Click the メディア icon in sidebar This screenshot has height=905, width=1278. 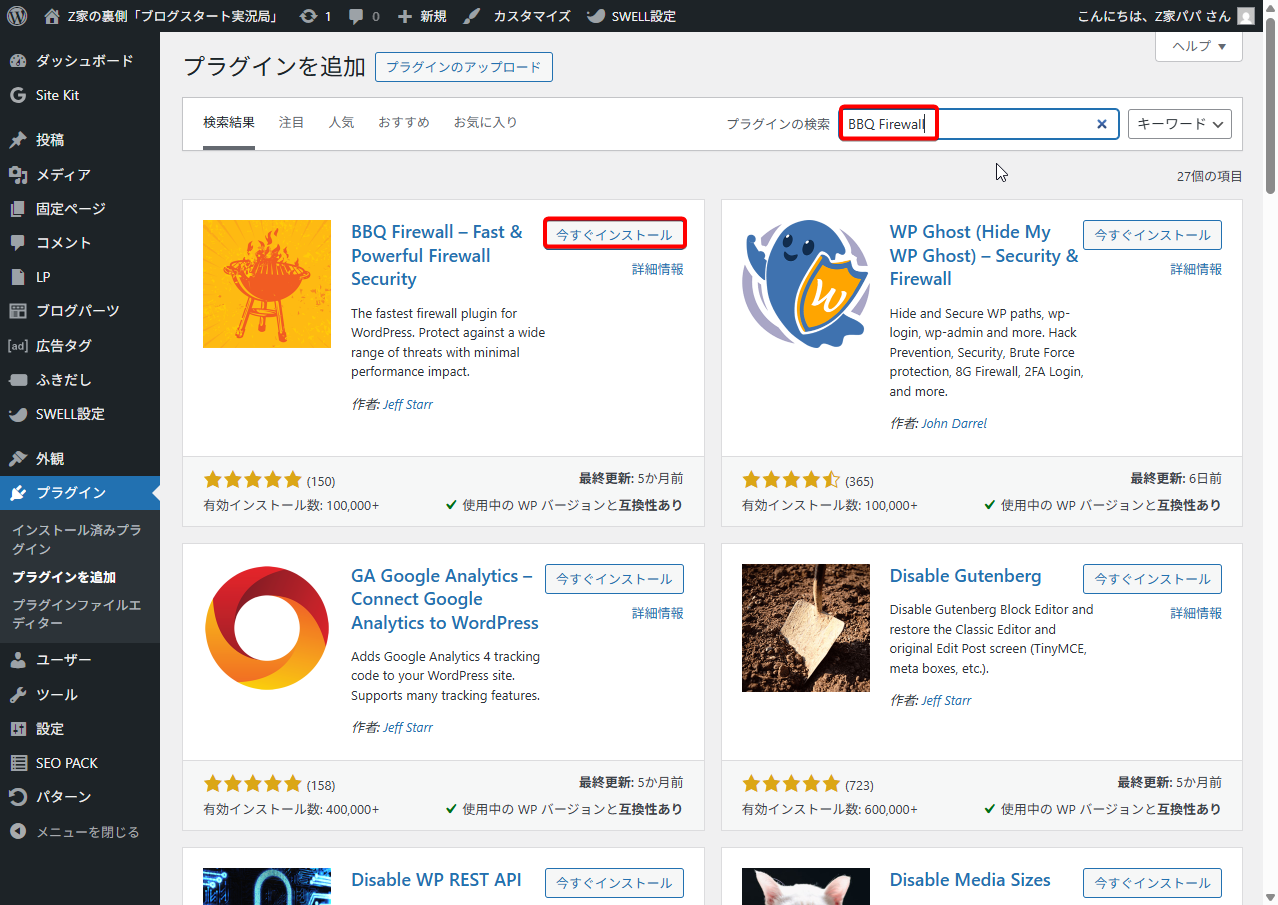(18, 175)
